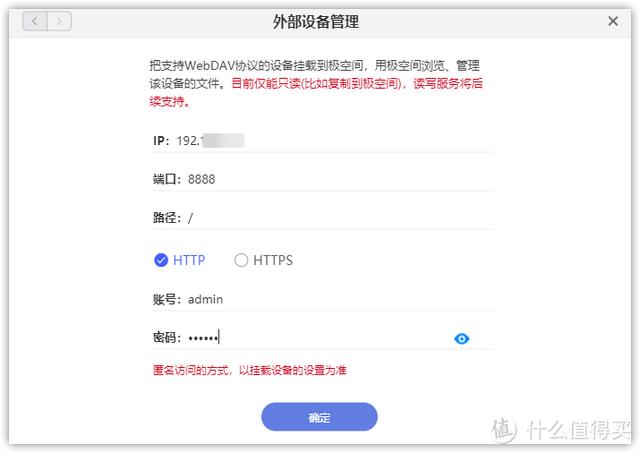Click the 账号 field containing admin
Image resolution: width=640 pixels, height=453 pixels.
pos(330,299)
